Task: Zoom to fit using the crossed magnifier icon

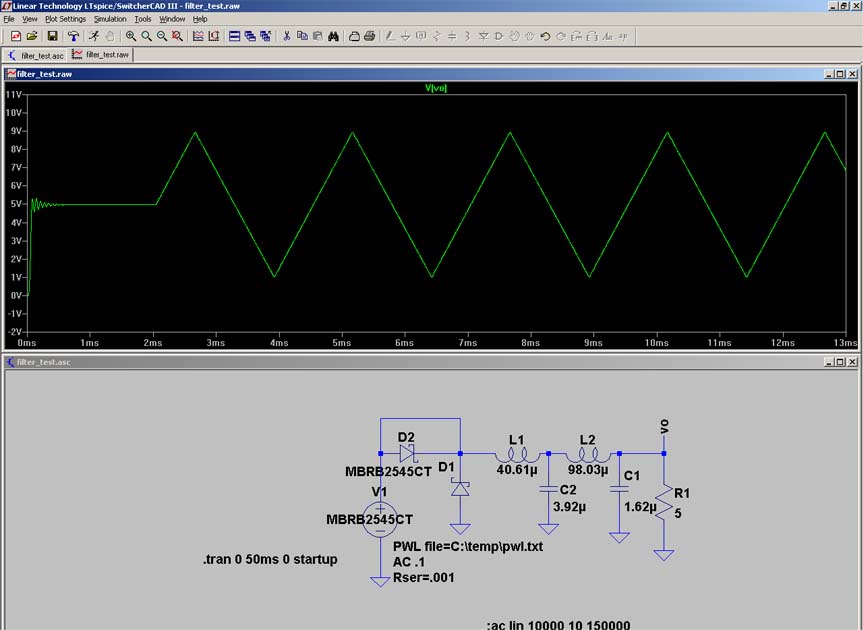Action: (177, 36)
